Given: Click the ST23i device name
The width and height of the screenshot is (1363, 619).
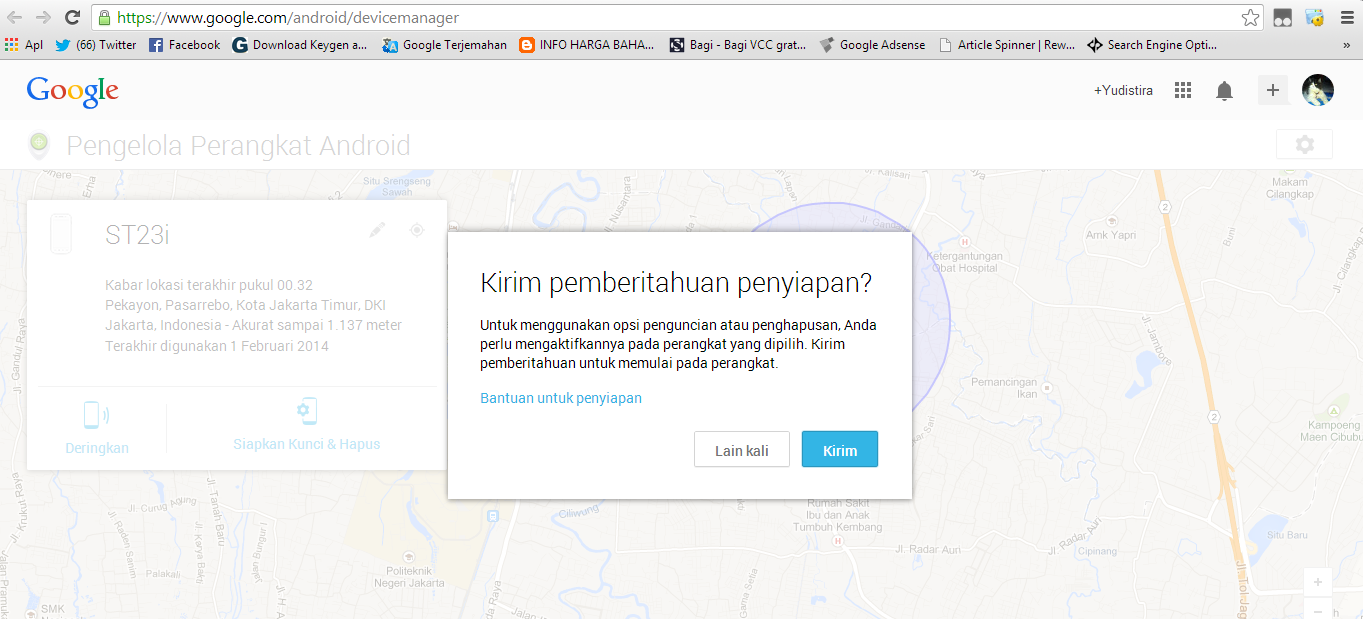Looking at the screenshot, I should click(138, 235).
